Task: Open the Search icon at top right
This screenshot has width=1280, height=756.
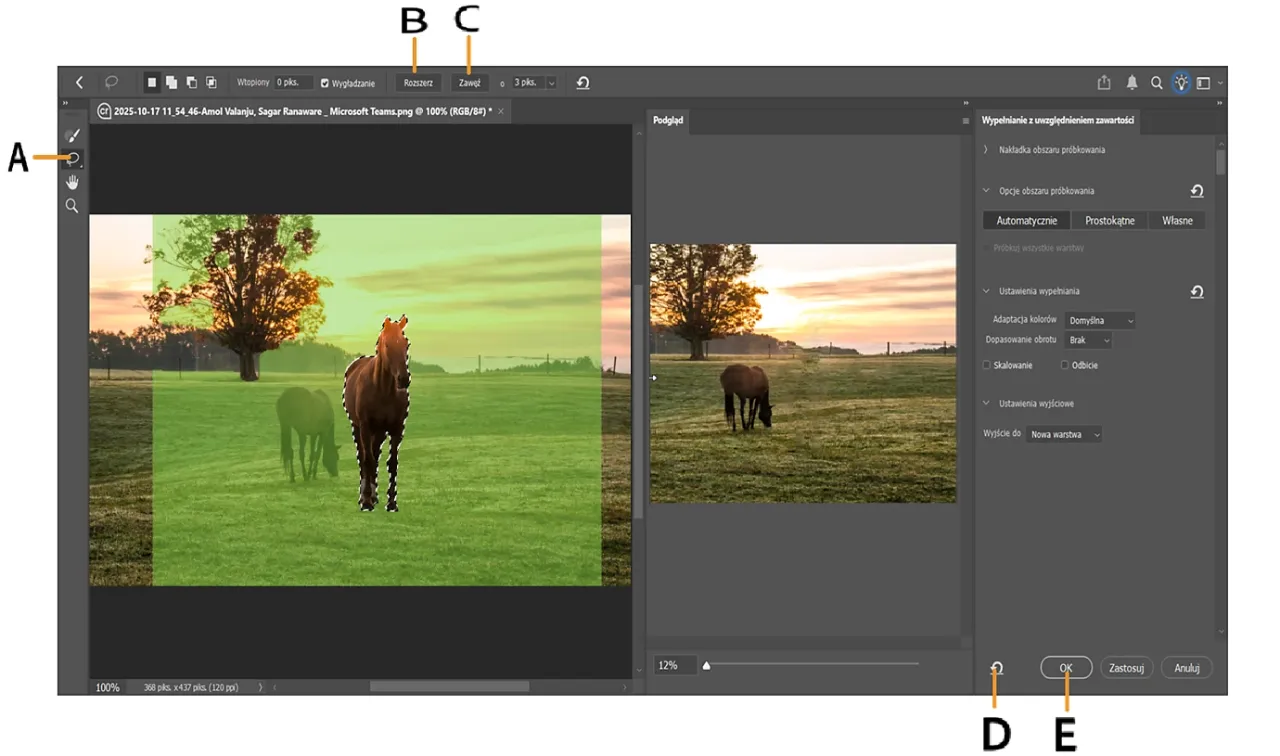Action: click(x=1157, y=82)
